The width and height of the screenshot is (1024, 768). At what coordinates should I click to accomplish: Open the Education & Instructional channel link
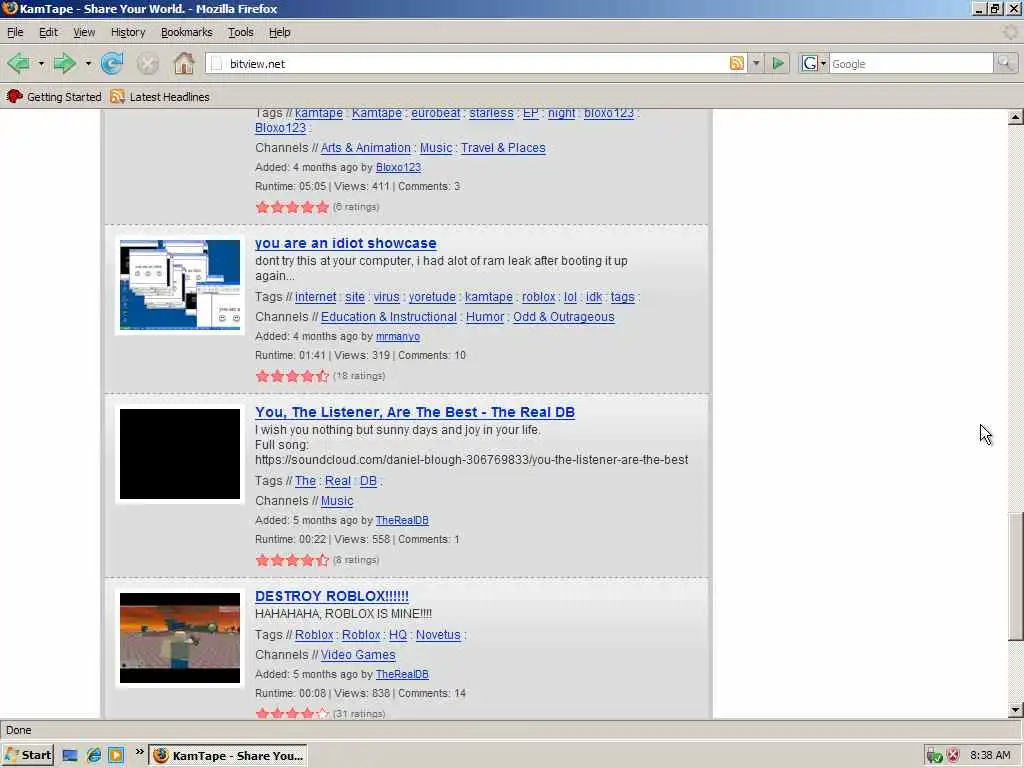389,317
